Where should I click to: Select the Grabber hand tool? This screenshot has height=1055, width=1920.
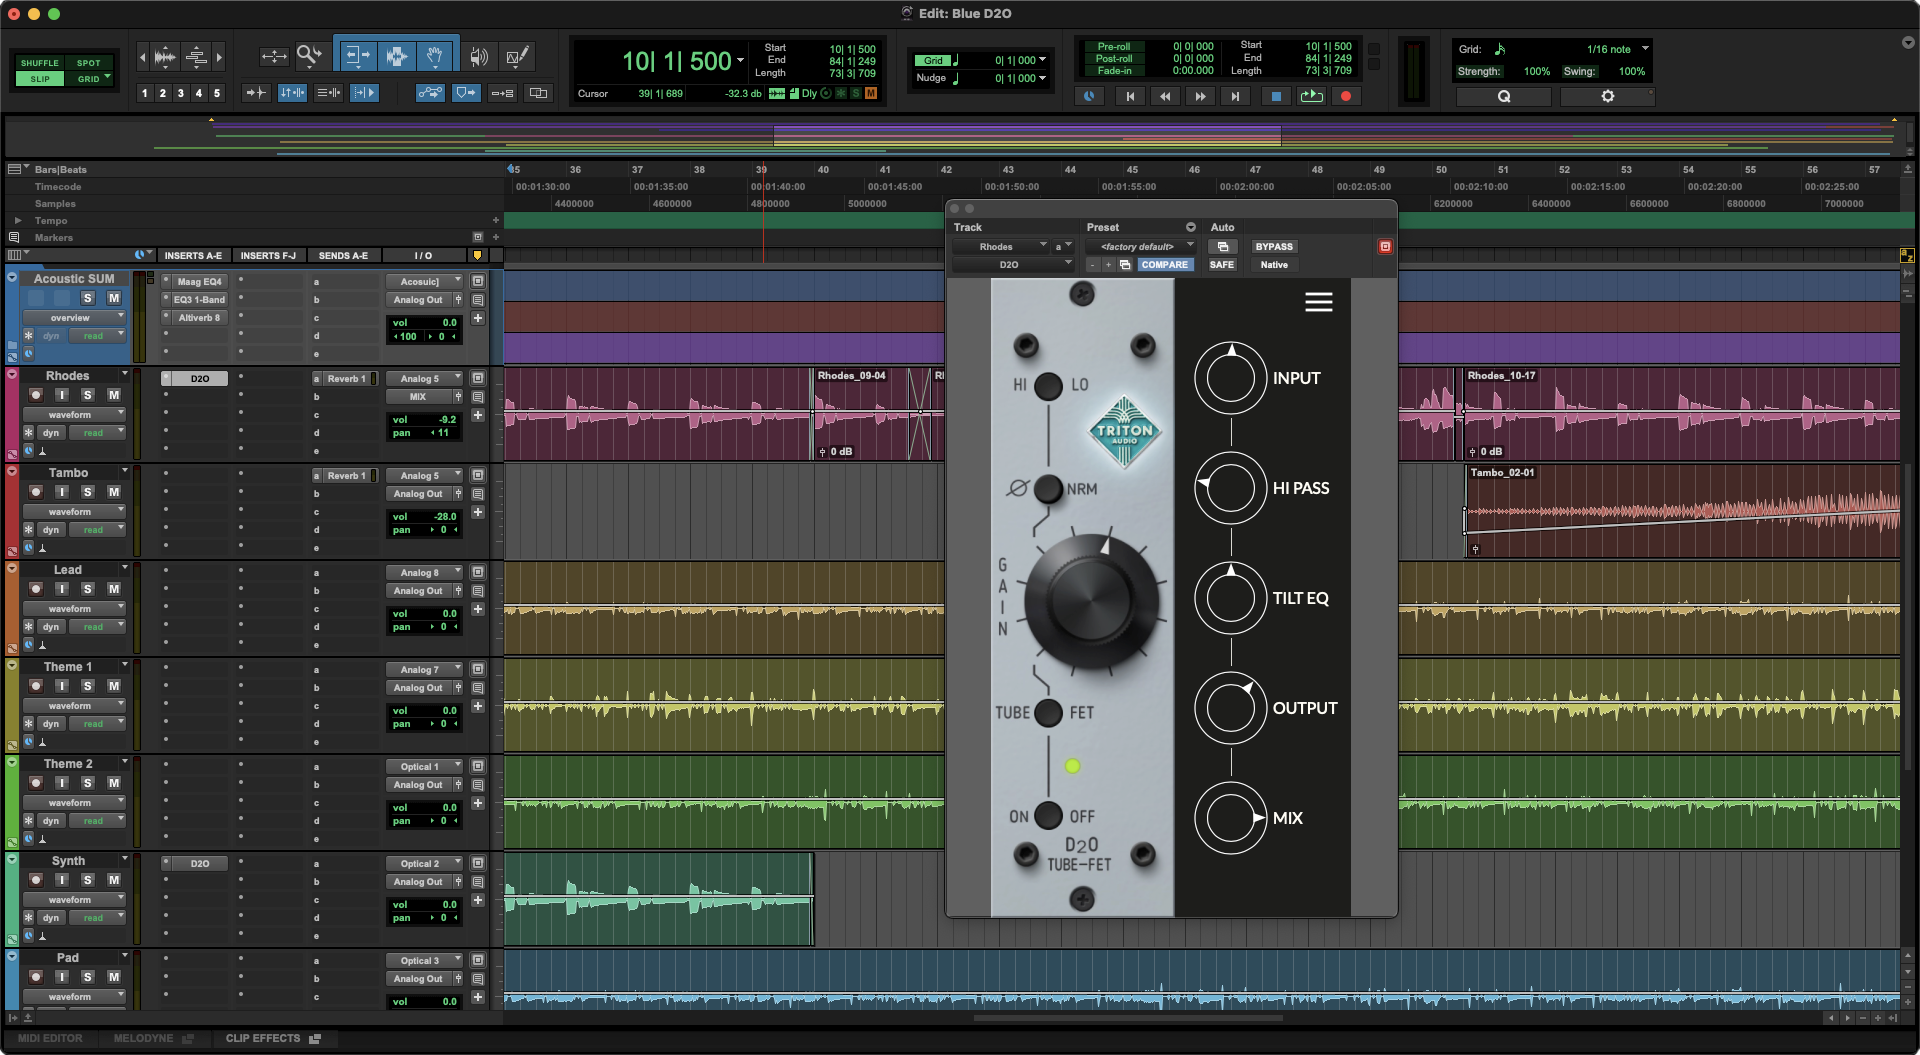[435, 56]
